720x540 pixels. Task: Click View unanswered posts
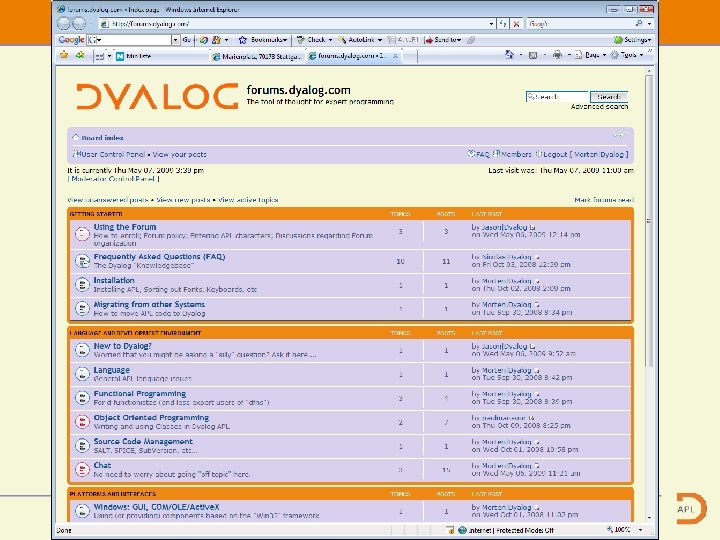(x=108, y=200)
